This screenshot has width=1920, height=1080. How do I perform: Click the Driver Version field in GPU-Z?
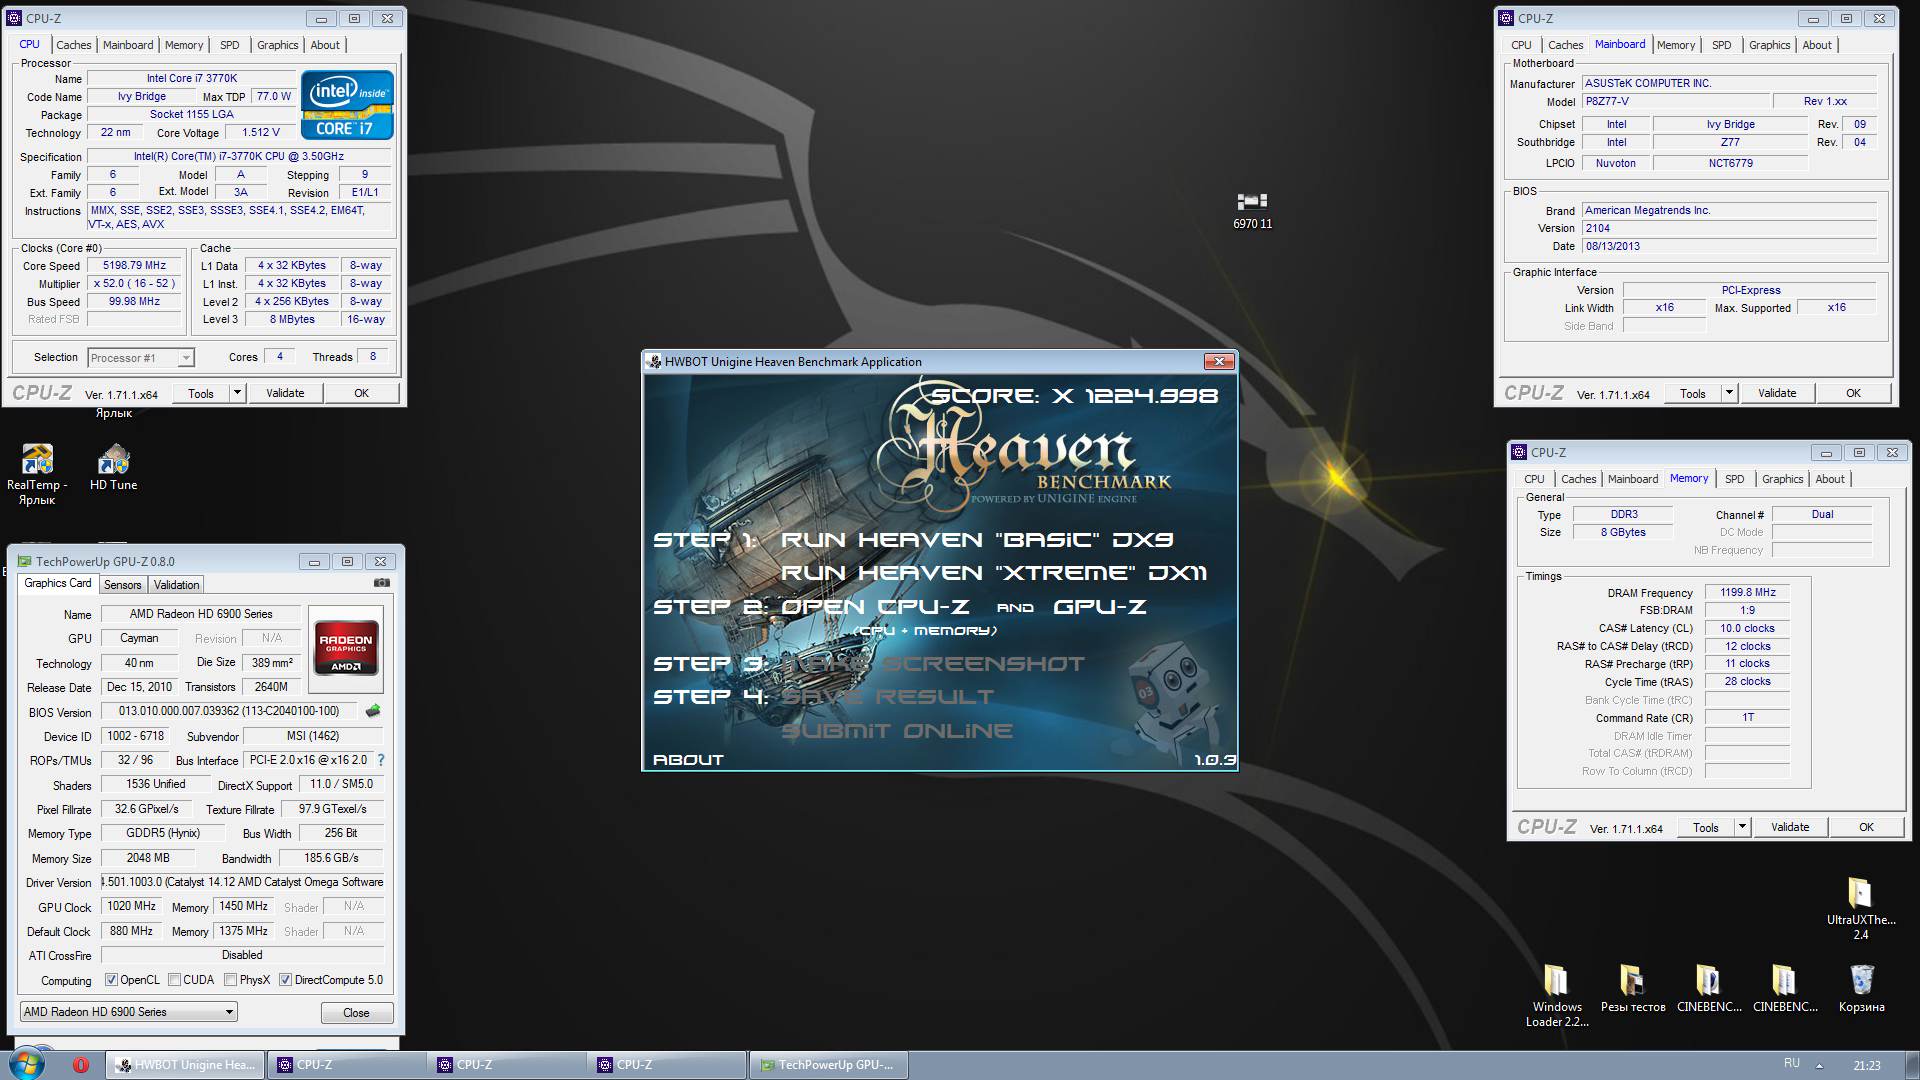point(242,882)
